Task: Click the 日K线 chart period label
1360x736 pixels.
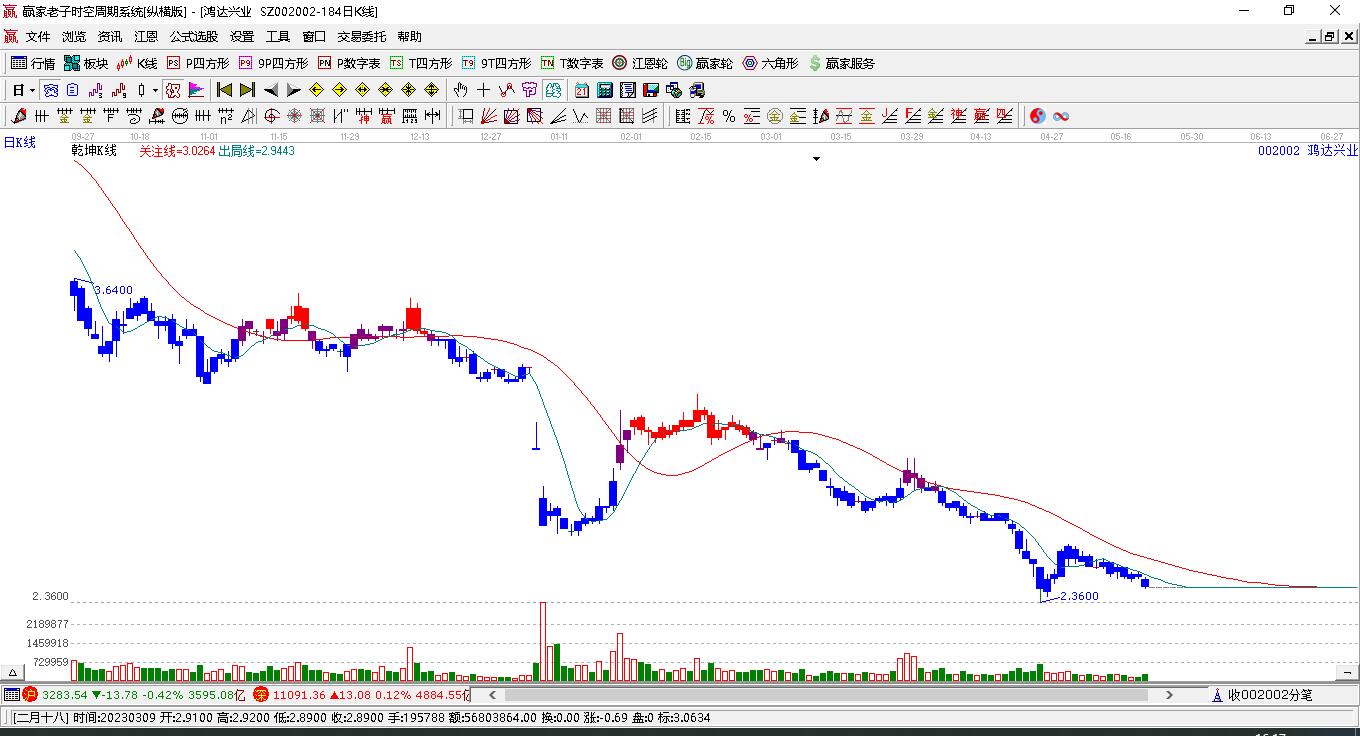Action: [x=19, y=143]
